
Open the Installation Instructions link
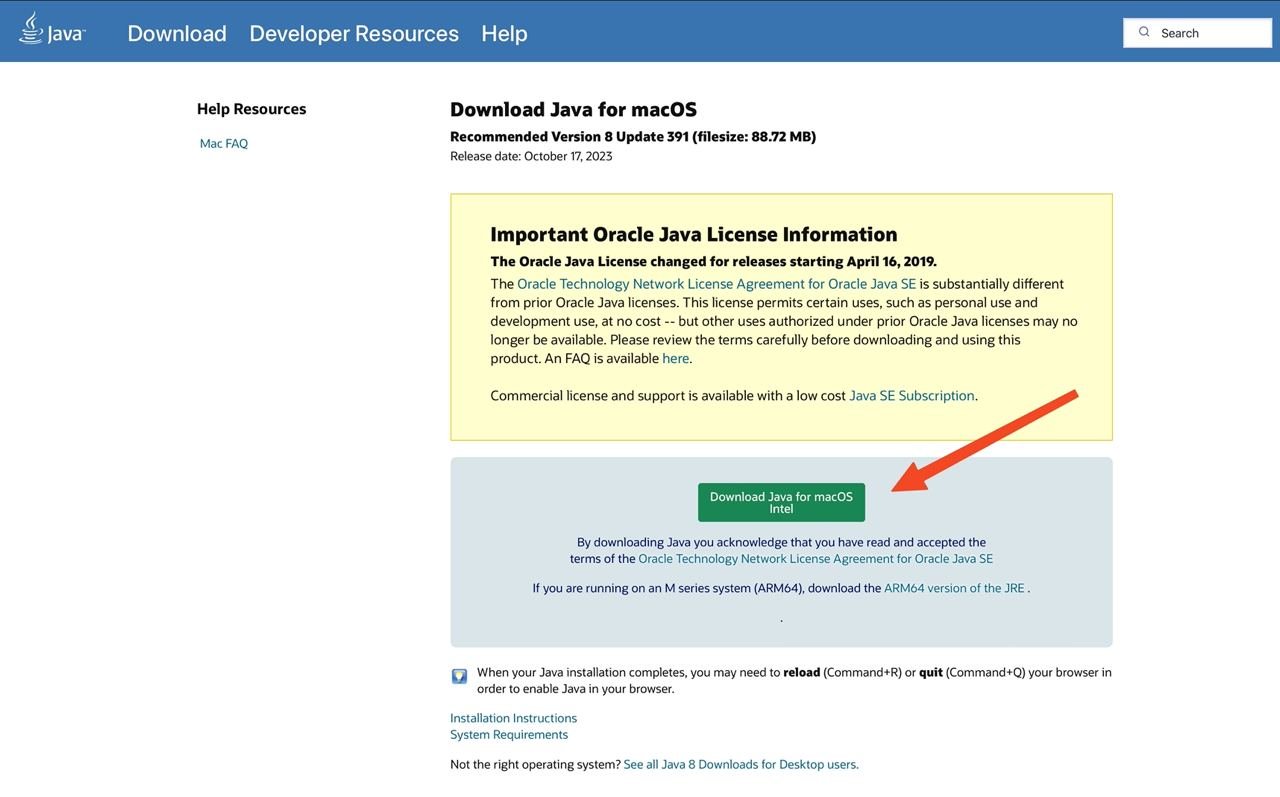(x=513, y=718)
